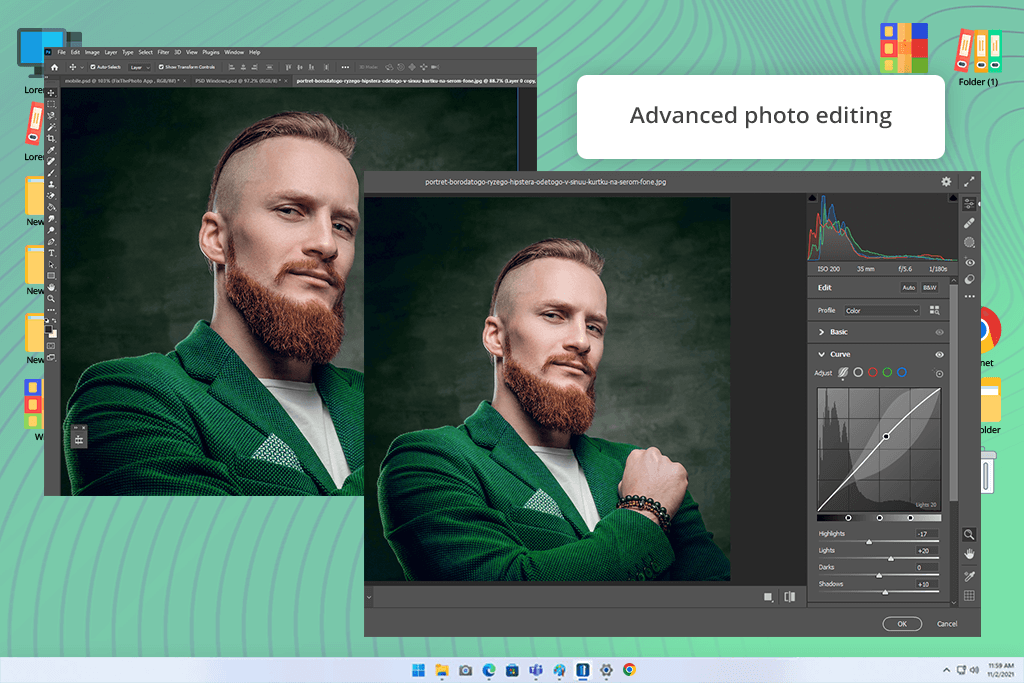Select the Lasso tool

[x=51, y=116]
